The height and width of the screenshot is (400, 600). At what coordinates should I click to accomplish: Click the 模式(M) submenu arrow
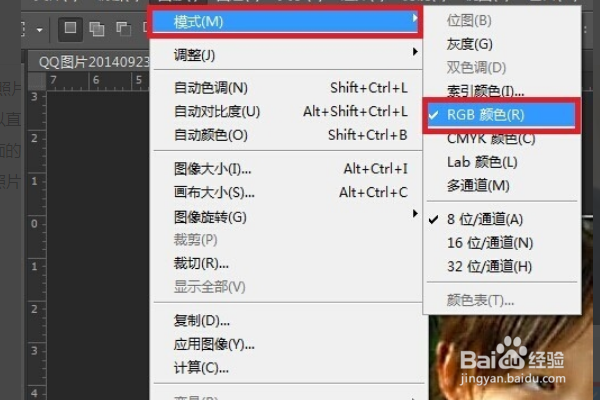414,18
